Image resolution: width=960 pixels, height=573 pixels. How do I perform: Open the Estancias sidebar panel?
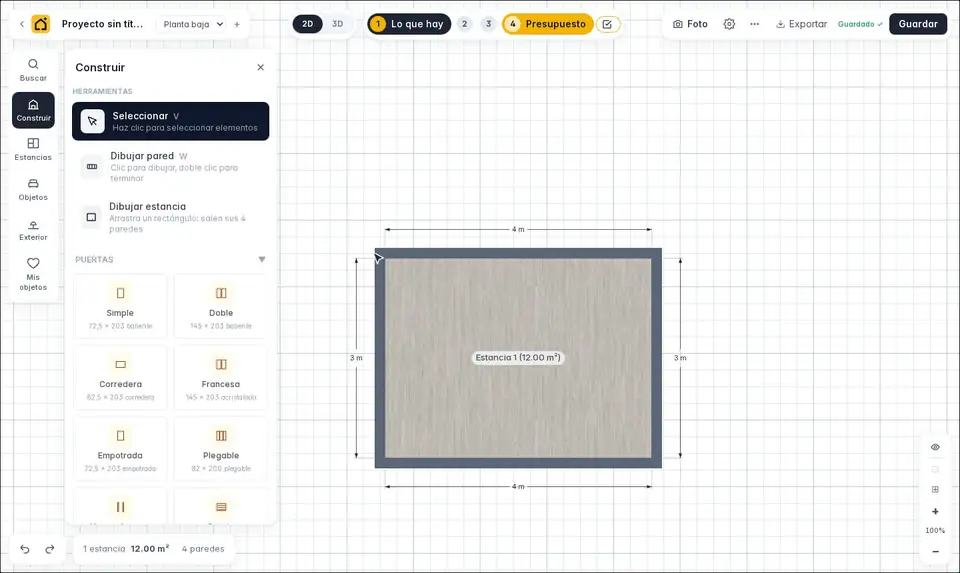click(x=33, y=149)
